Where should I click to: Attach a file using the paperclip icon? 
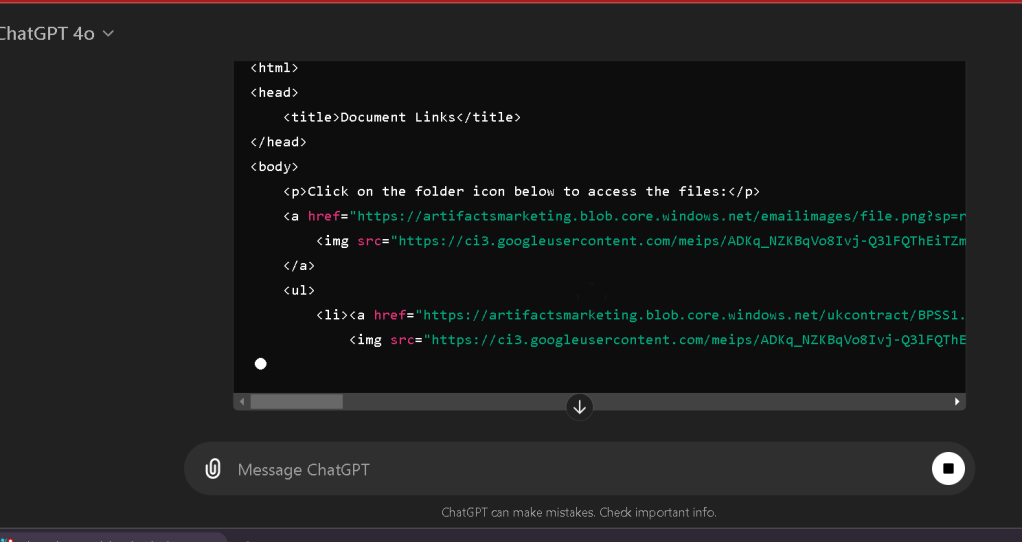[212, 468]
